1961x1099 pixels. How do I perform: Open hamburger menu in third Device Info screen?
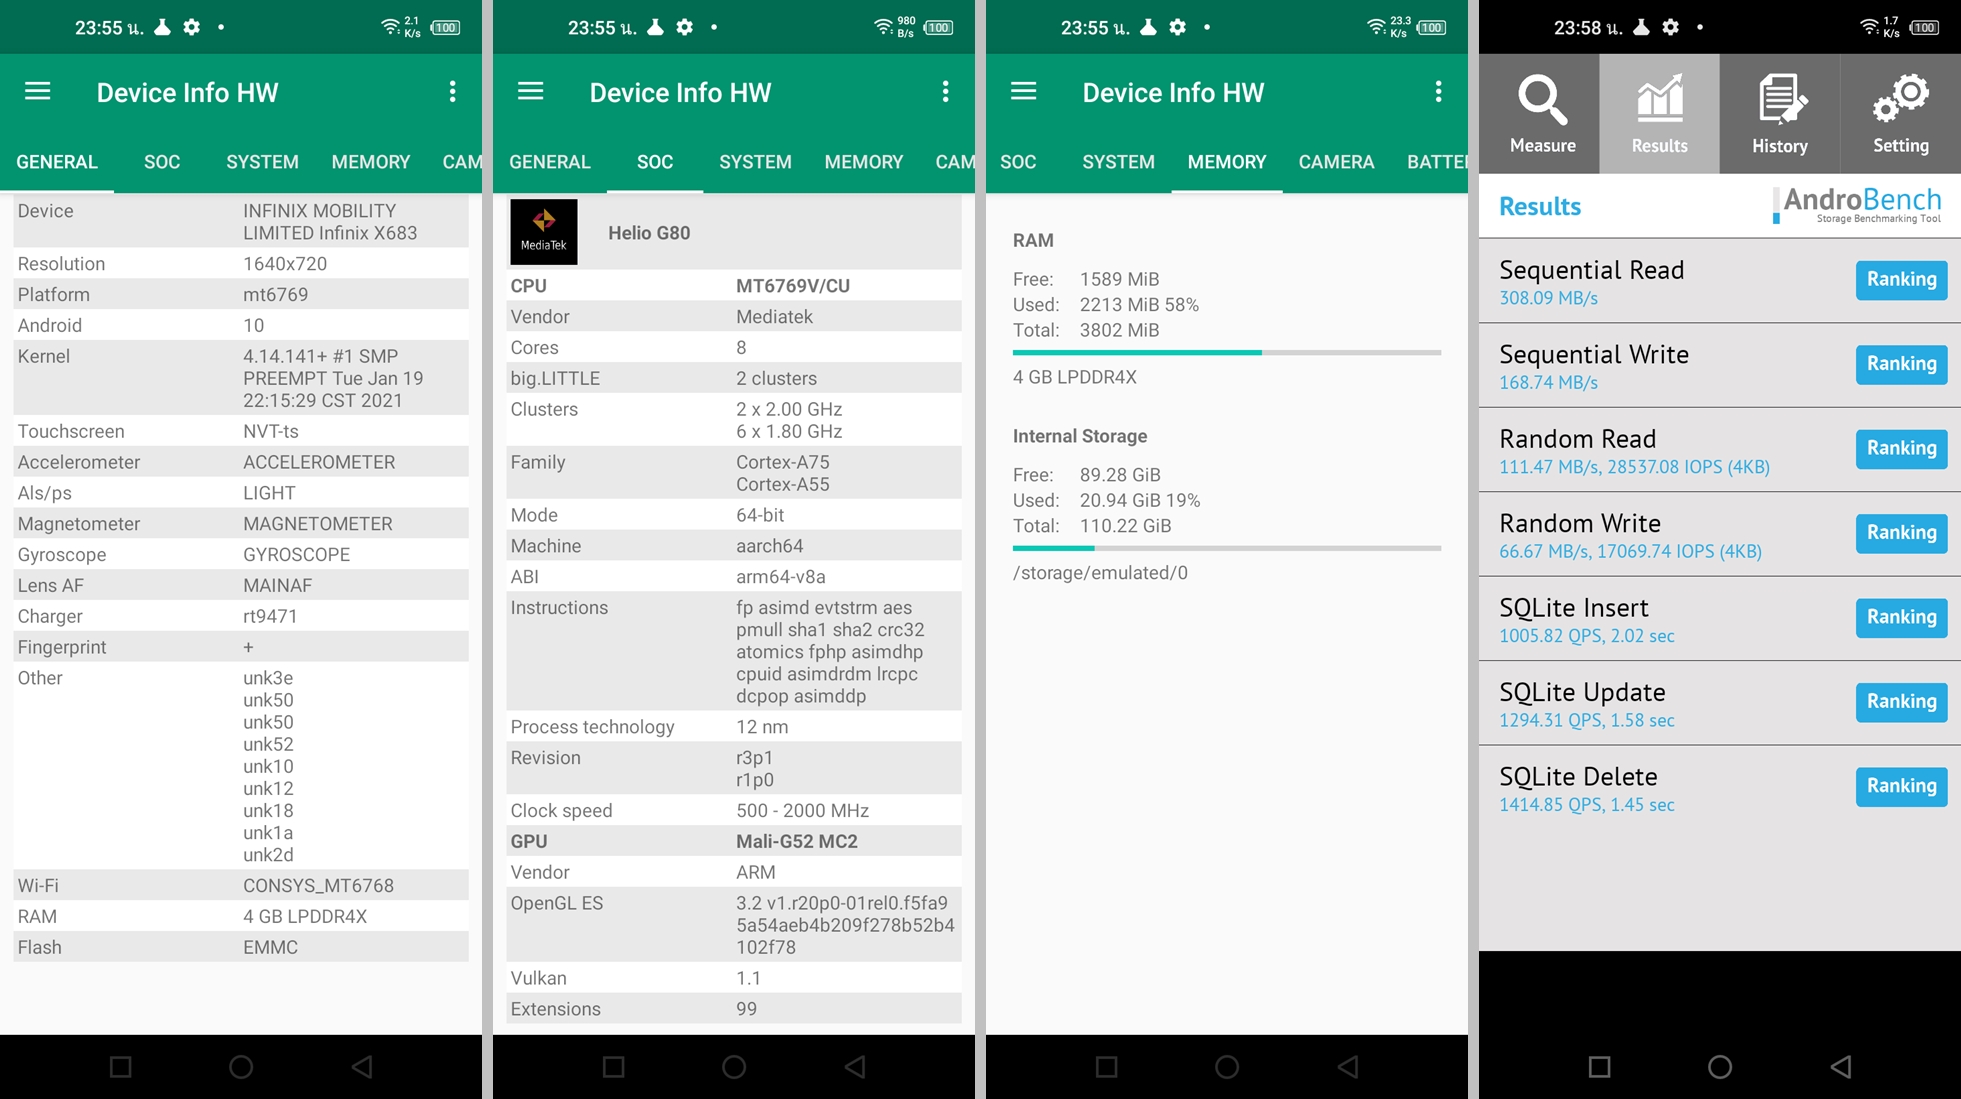tap(1024, 92)
